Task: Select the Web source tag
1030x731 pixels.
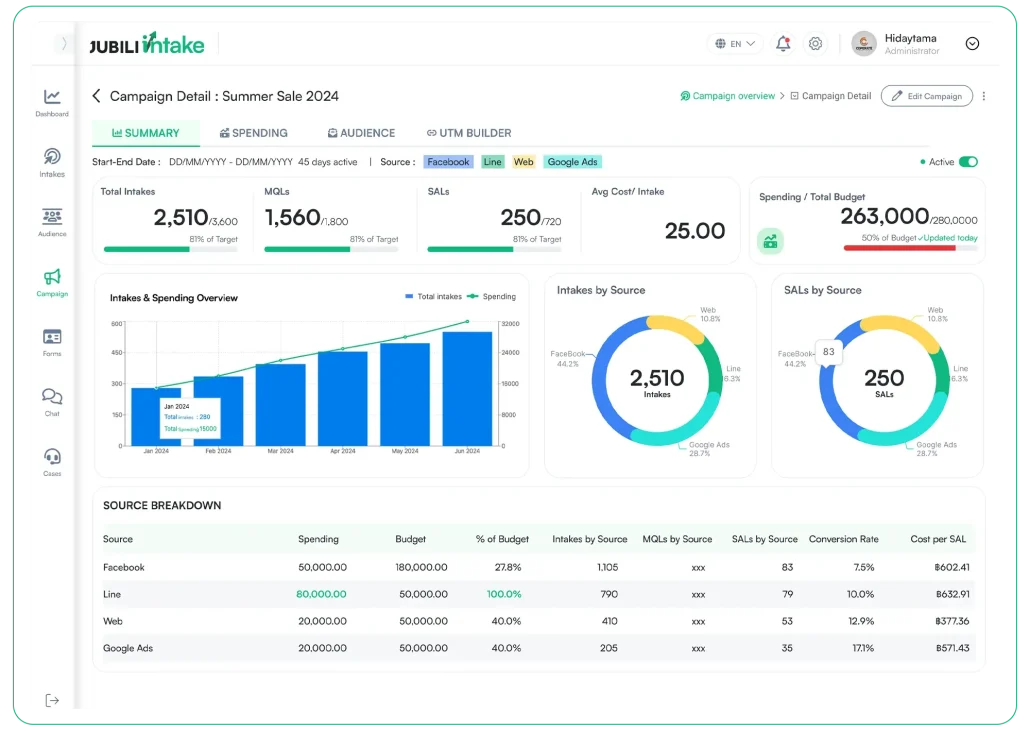Action: (x=524, y=162)
